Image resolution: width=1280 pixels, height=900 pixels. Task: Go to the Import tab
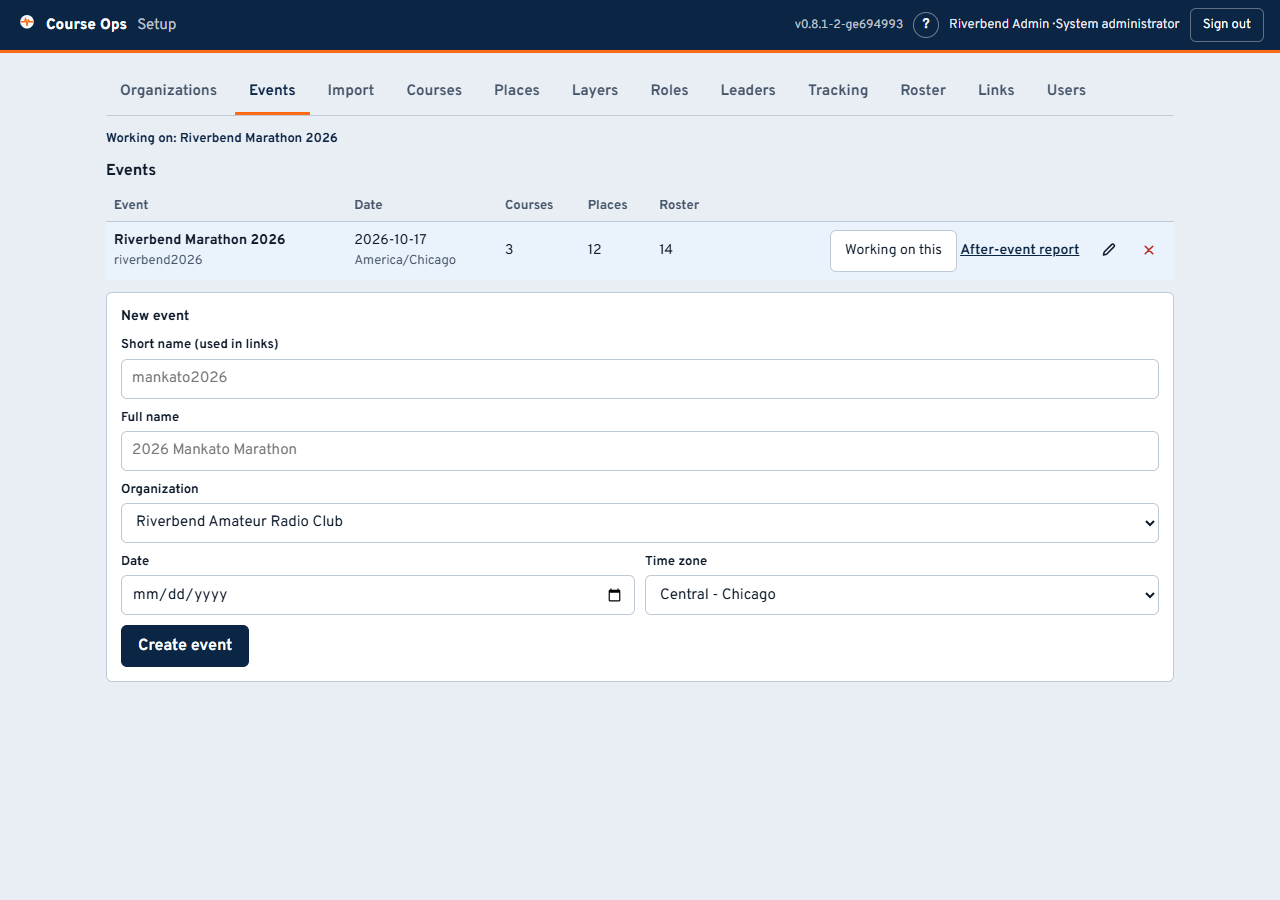pyautogui.click(x=351, y=90)
